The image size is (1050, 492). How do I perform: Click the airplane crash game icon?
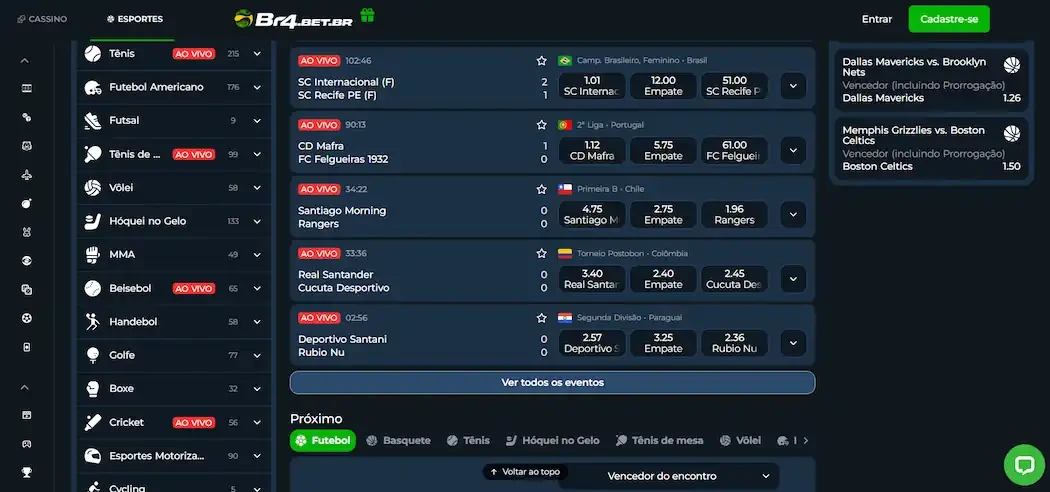pyautogui.click(x=27, y=175)
